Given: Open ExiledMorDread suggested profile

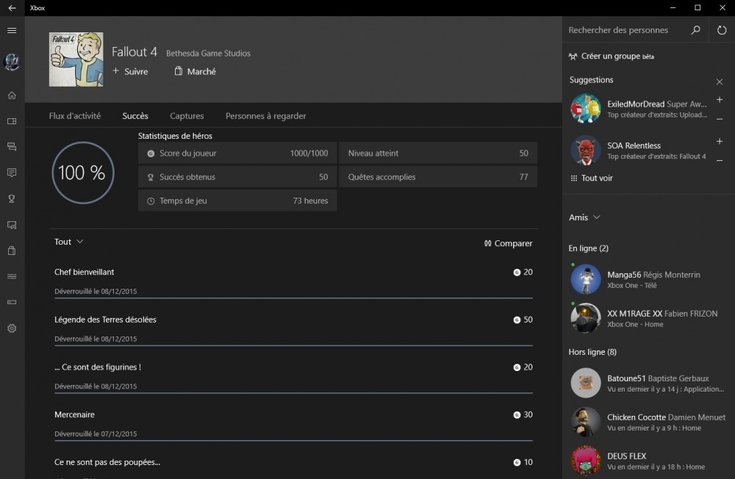Looking at the screenshot, I should (638, 109).
